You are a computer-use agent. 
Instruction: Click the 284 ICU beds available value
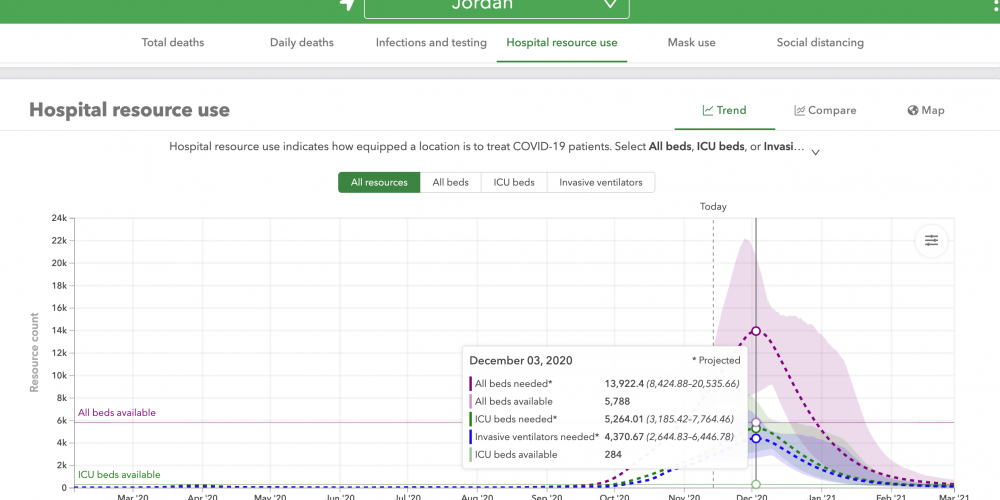(x=613, y=455)
